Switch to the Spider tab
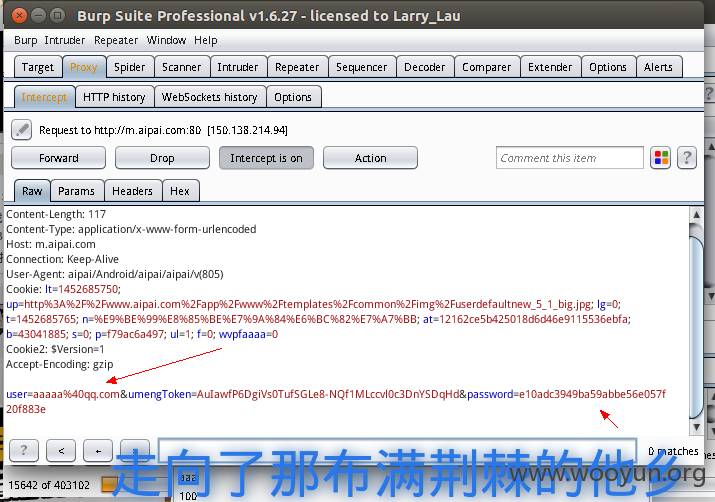This screenshot has width=715, height=502. (x=130, y=67)
